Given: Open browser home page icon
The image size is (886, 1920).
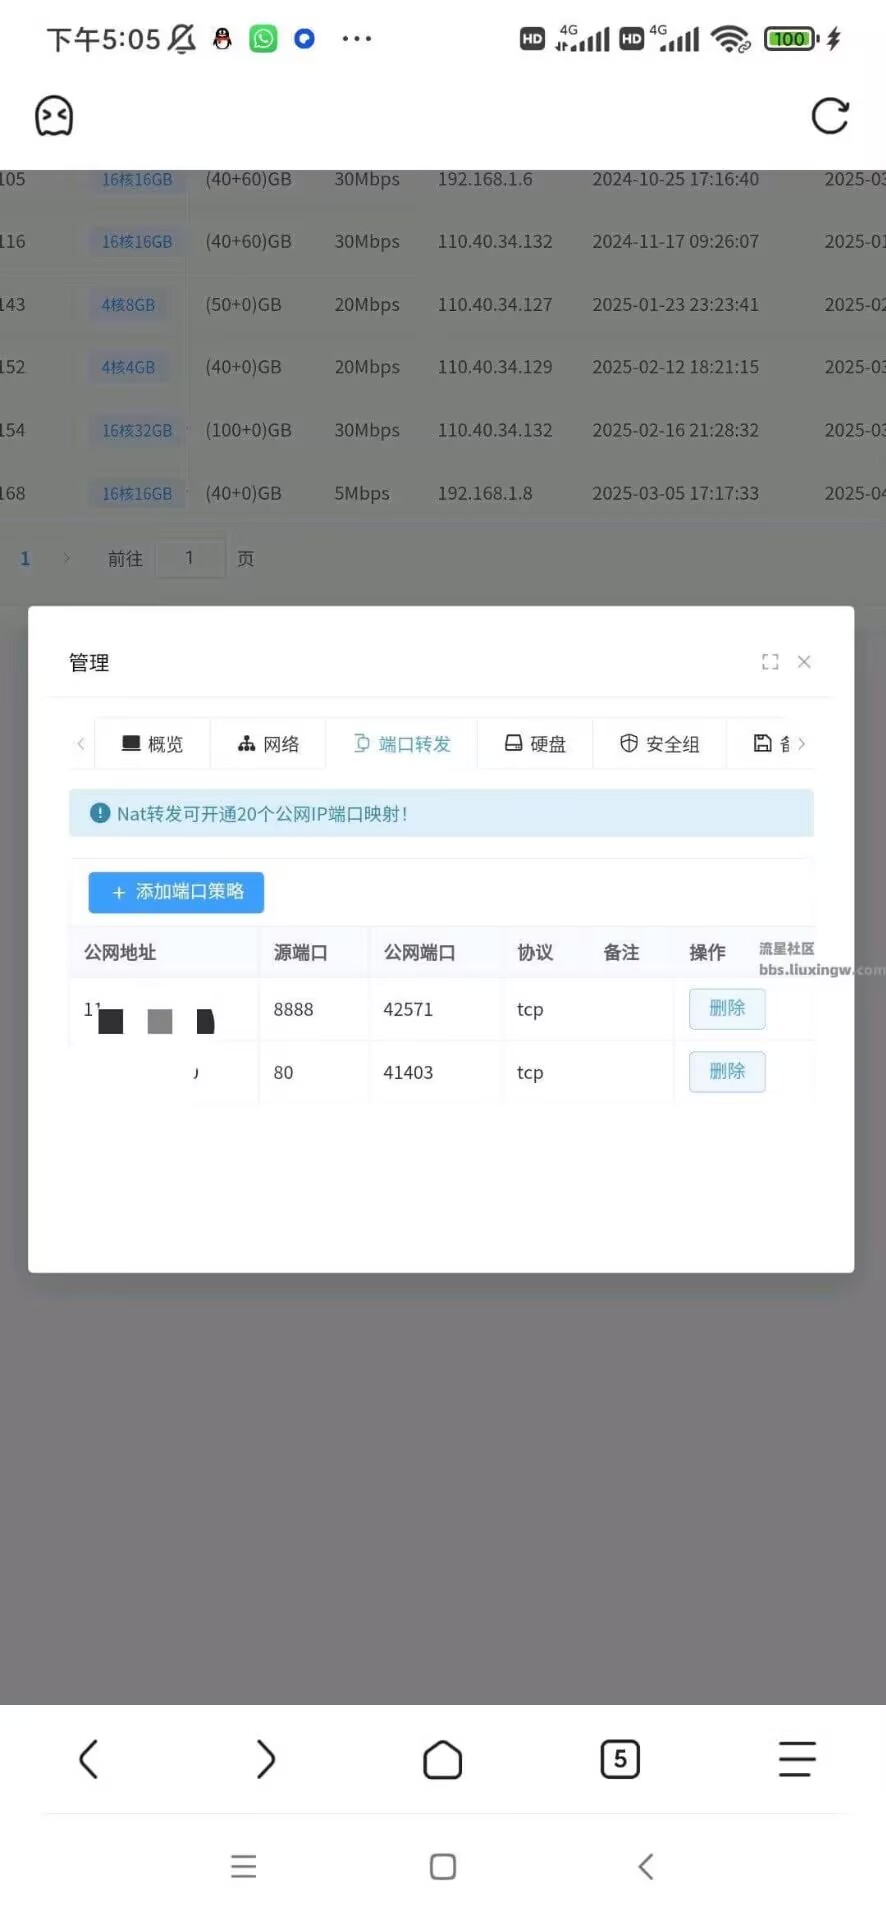Looking at the screenshot, I should click(442, 1759).
